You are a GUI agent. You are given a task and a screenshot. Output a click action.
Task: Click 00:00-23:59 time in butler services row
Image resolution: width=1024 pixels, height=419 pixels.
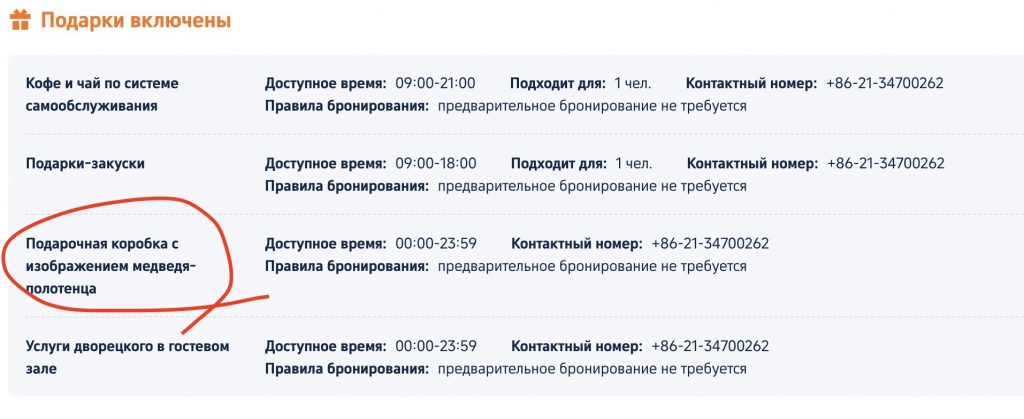tap(436, 346)
